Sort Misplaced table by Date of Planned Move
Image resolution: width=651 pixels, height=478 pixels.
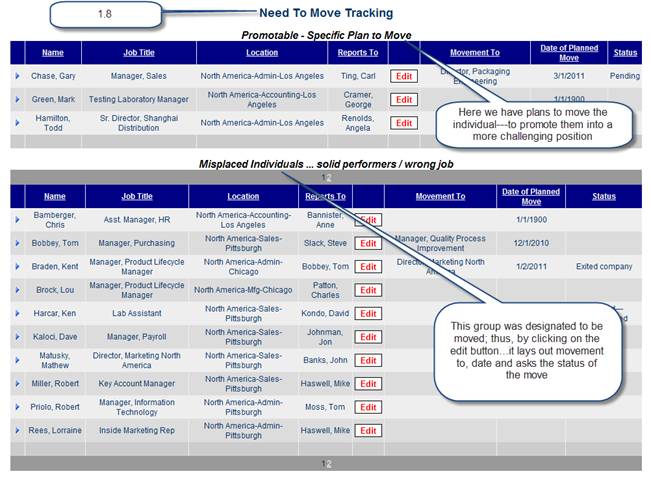(531, 196)
